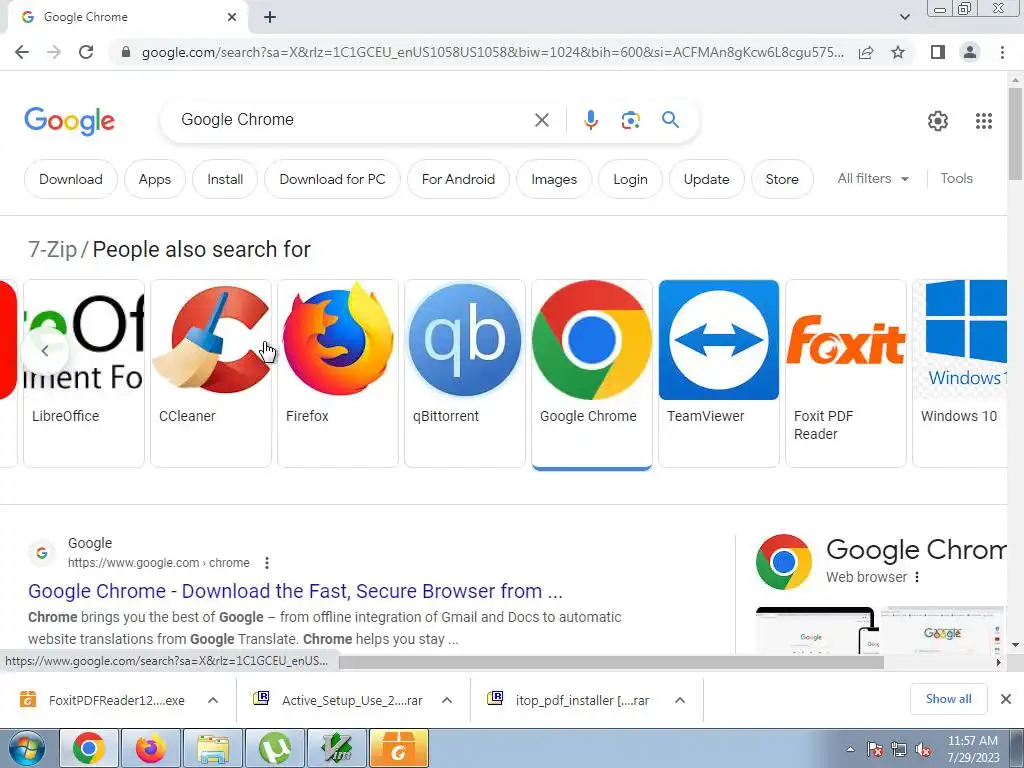Click the search field containing Google Chrome
1024x768 pixels.
353,120
